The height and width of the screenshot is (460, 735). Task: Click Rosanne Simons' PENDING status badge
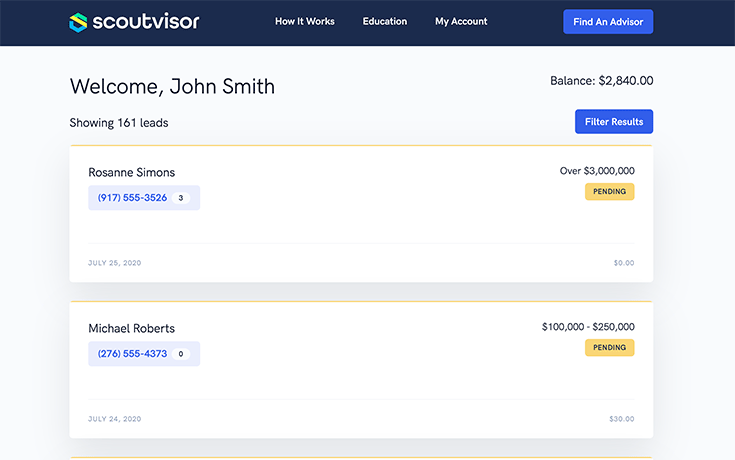point(609,192)
